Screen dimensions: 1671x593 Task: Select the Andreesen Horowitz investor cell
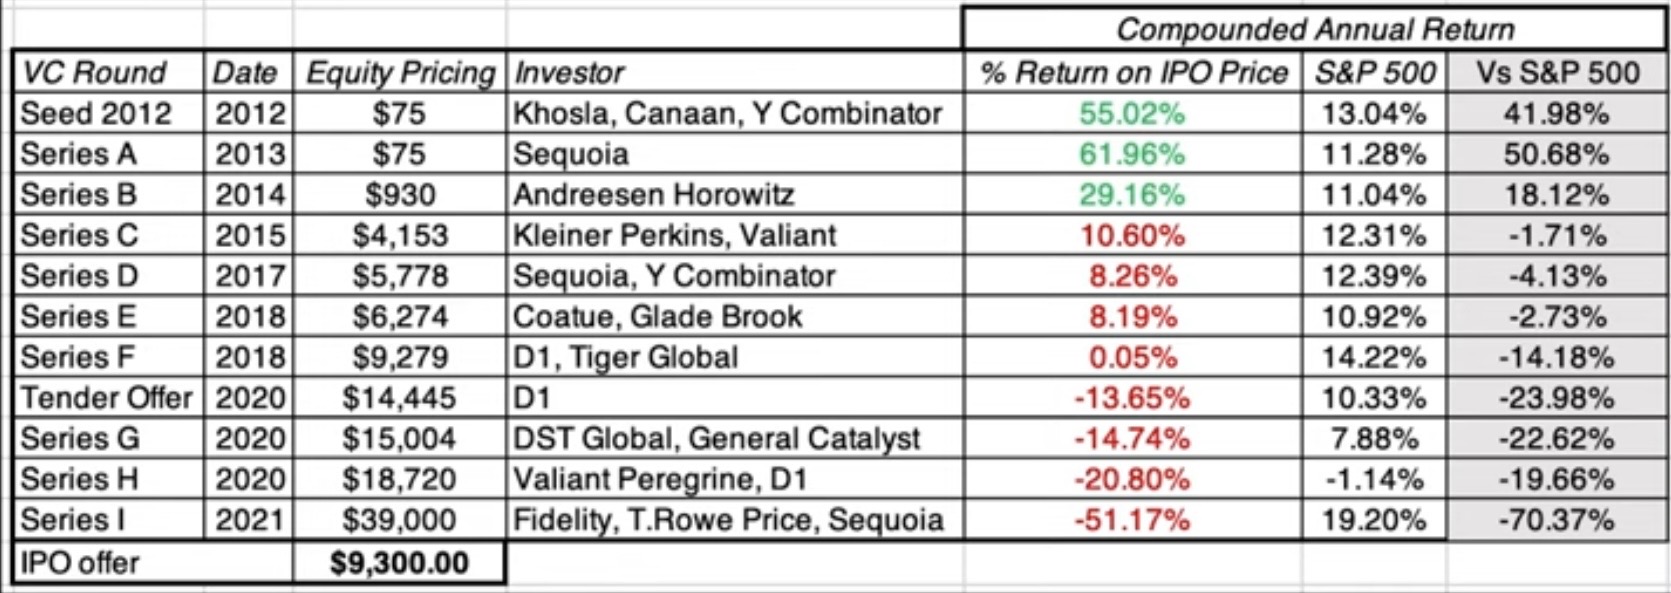(653, 194)
